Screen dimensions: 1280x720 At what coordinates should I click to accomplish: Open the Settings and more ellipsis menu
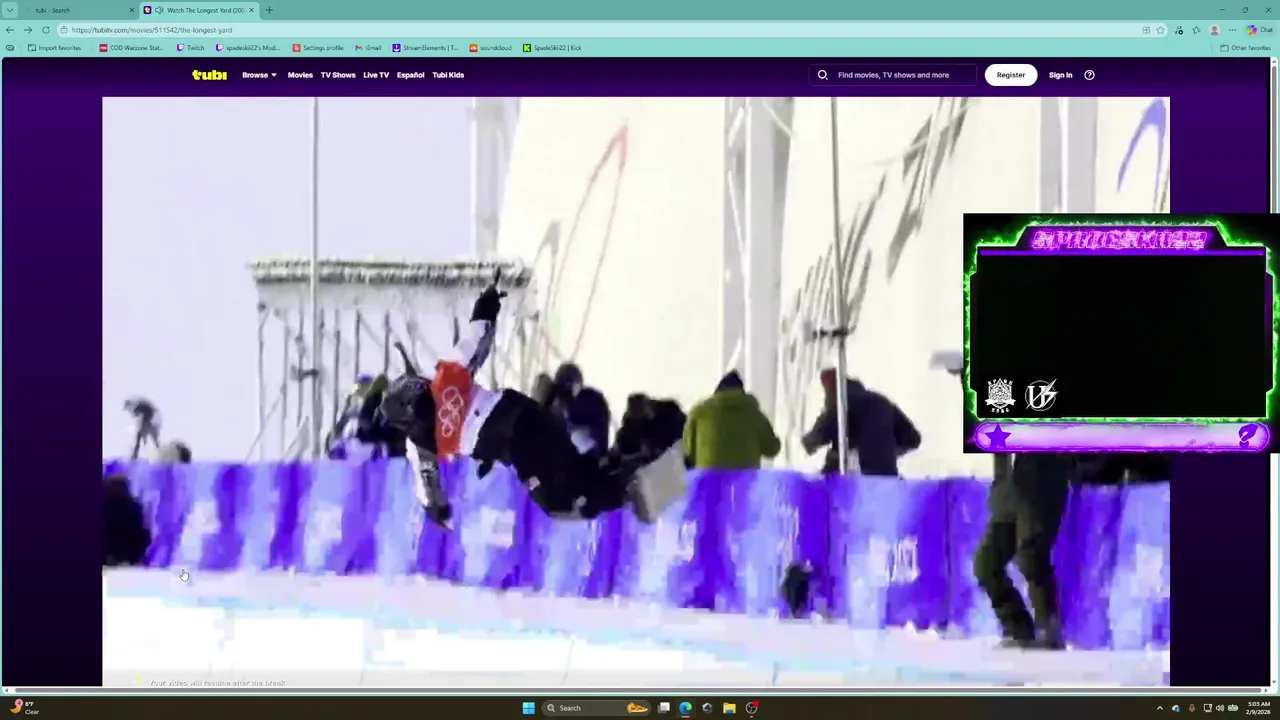tap(1232, 30)
